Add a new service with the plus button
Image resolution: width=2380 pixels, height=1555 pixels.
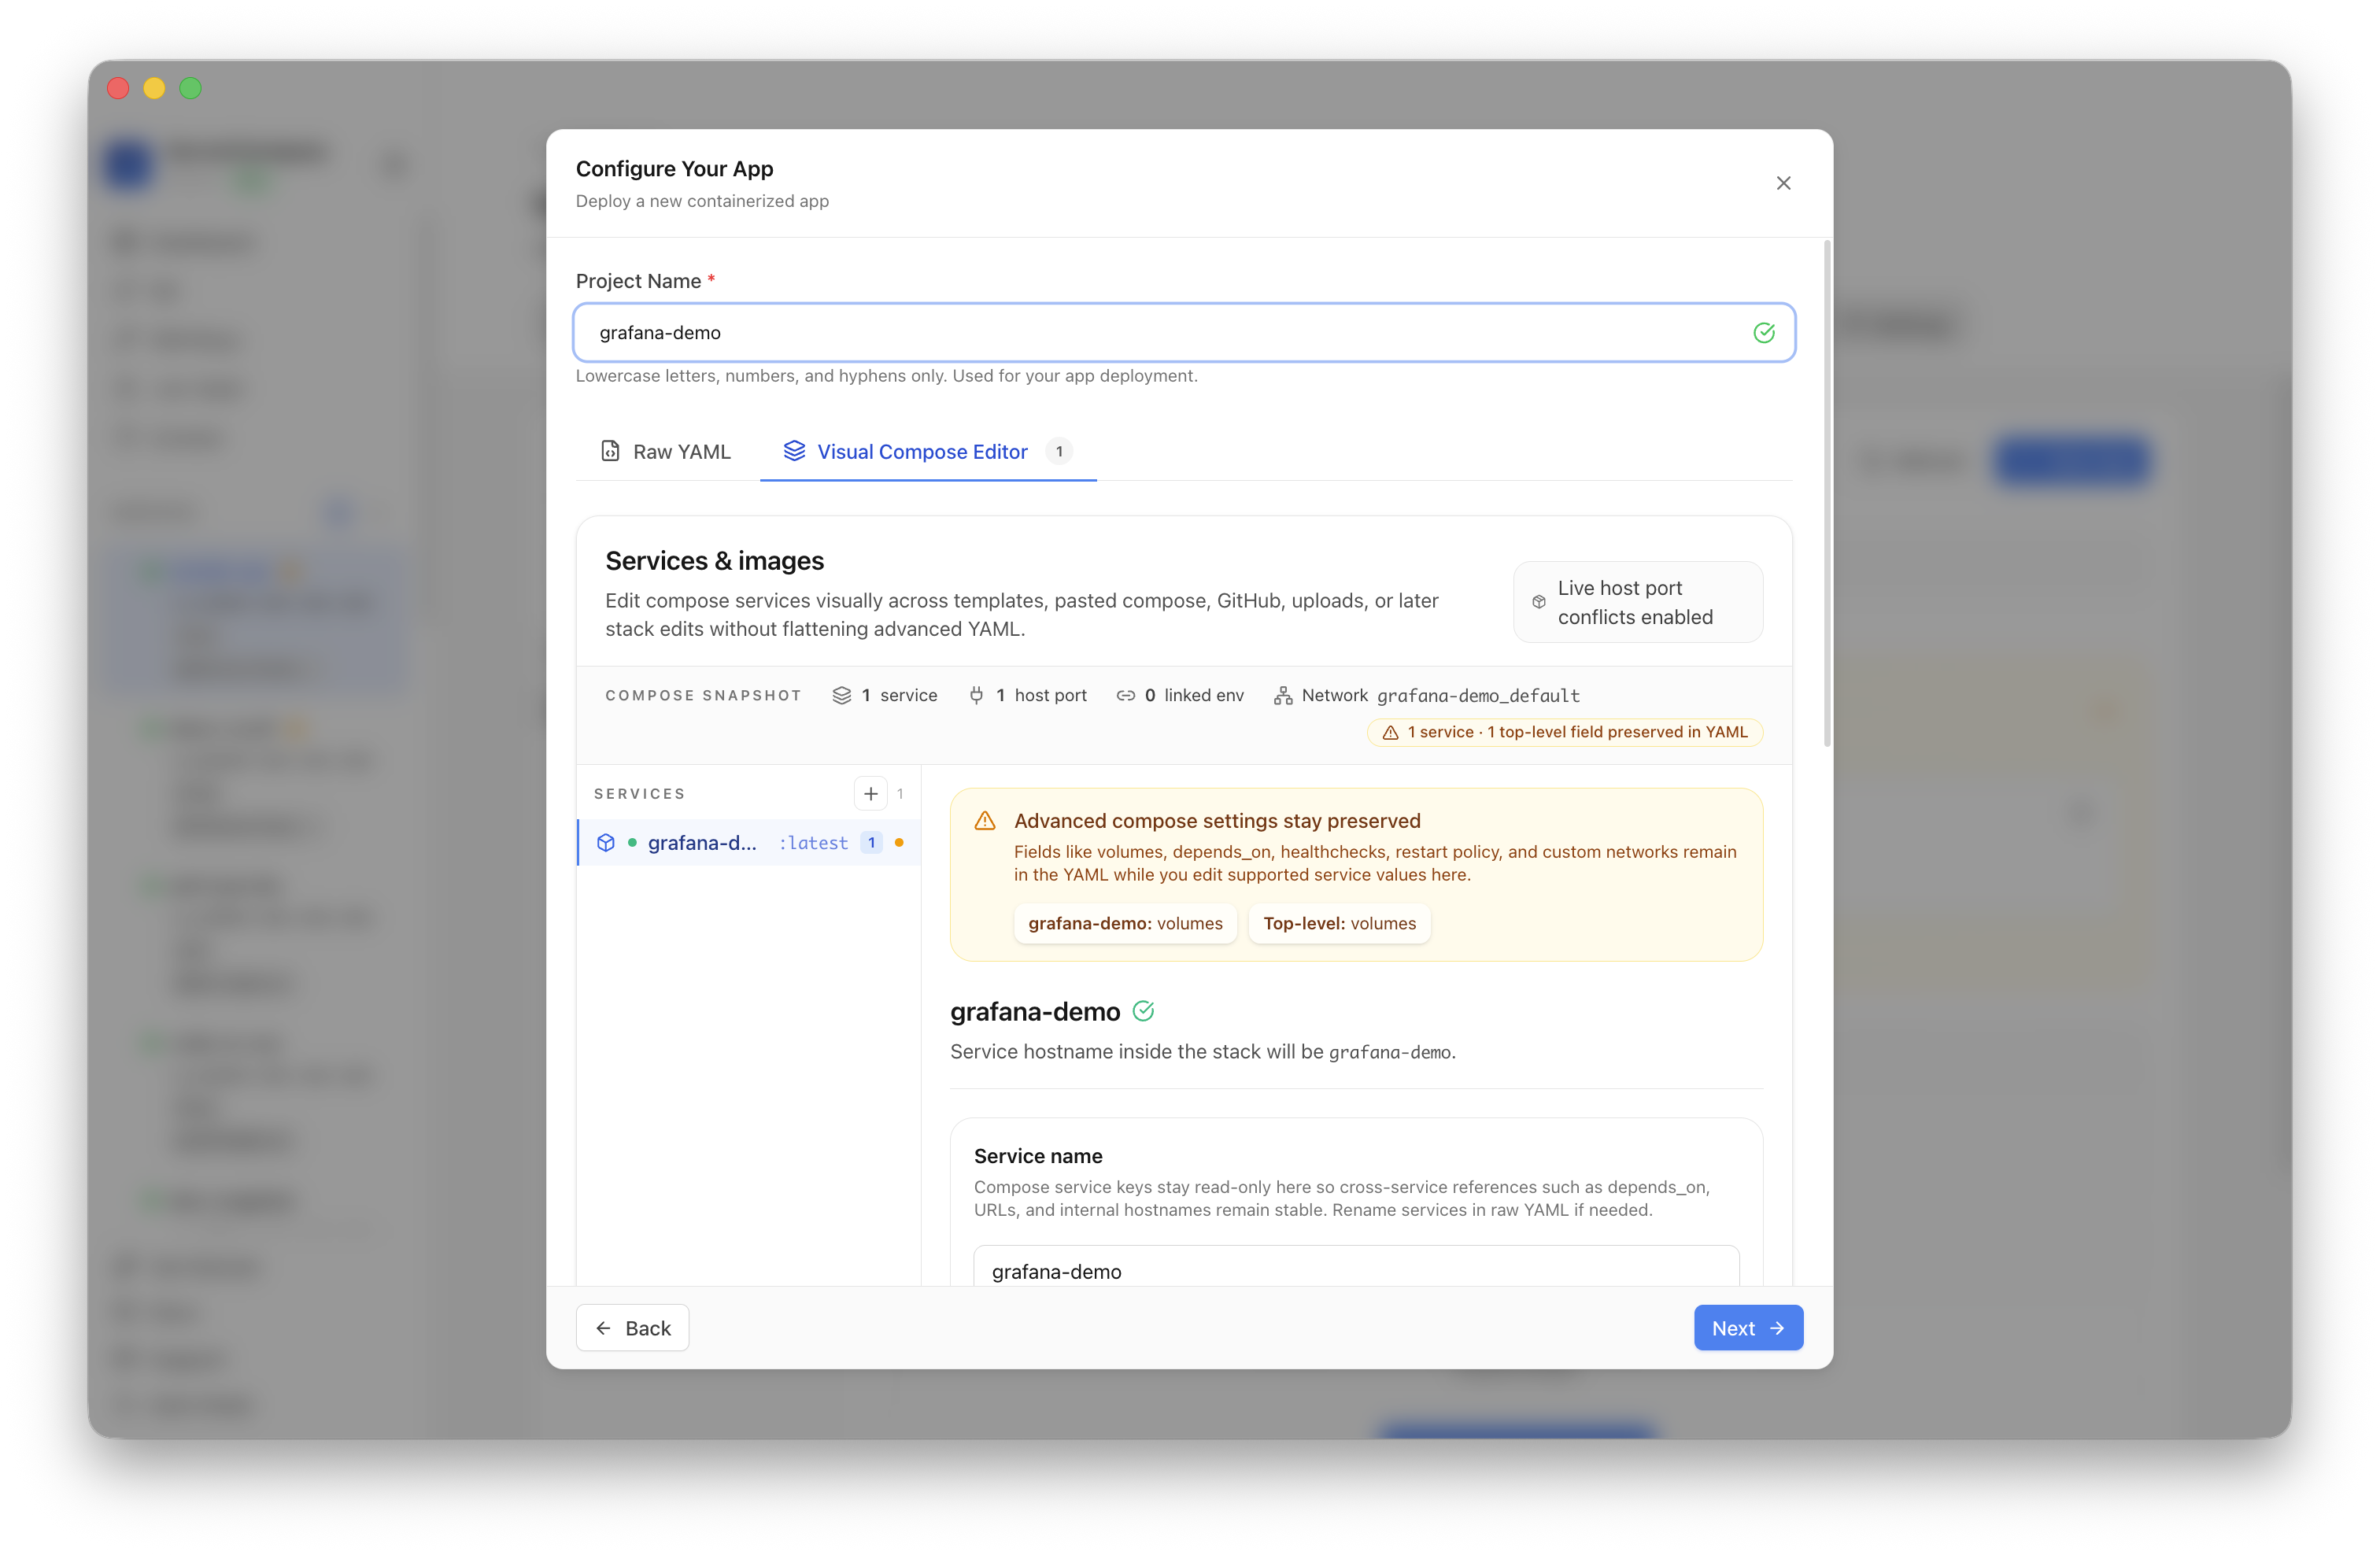[870, 793]
